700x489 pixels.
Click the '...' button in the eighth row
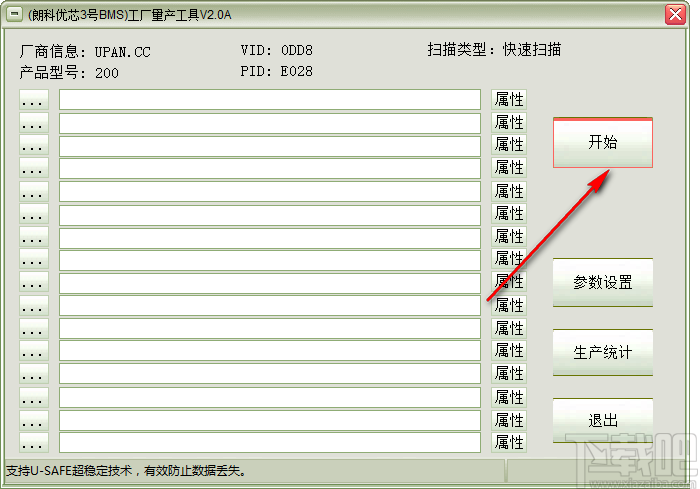point(34,260)
